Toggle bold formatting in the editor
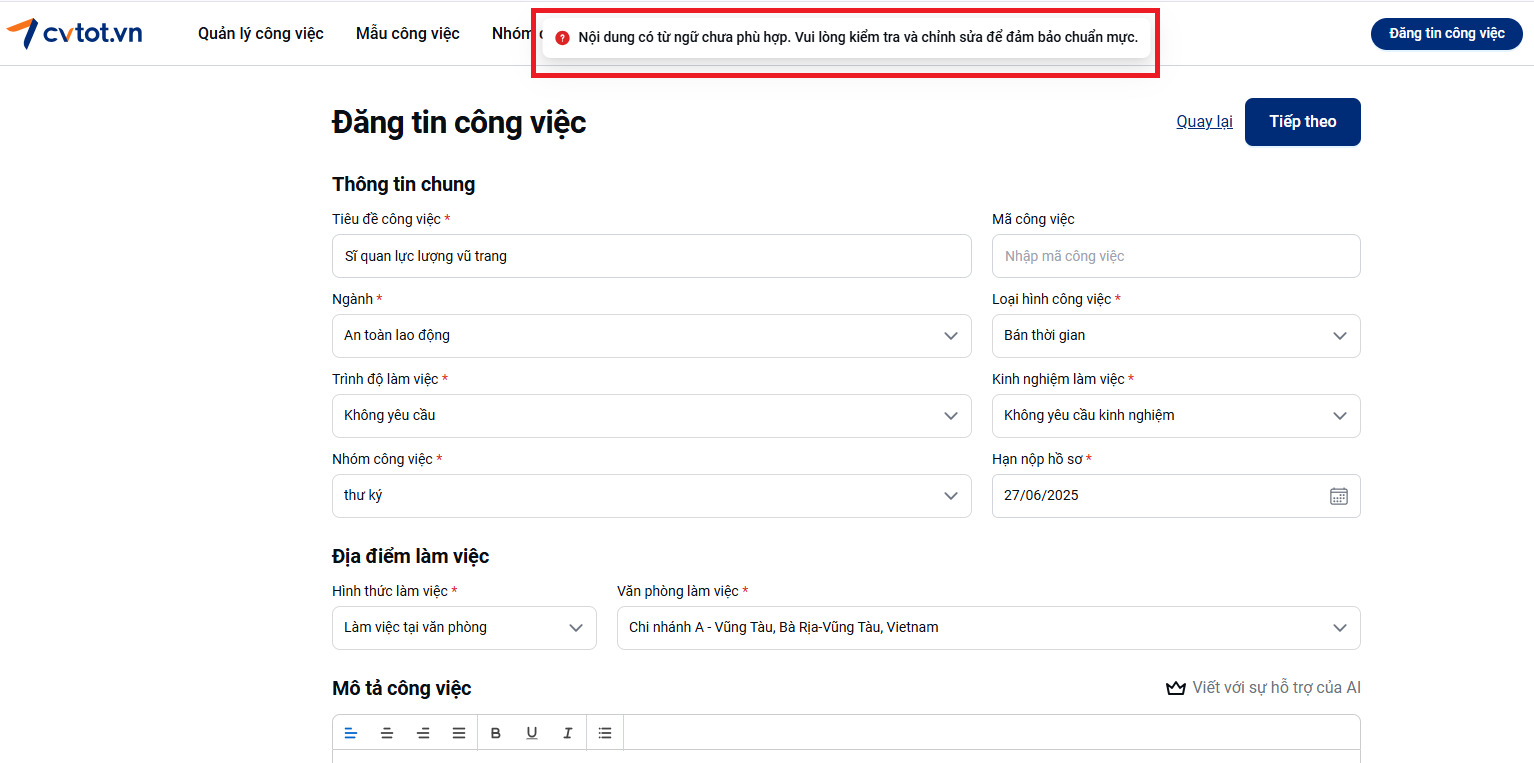Viewport: 1534px width, 763px height. (x=496, y=733)
